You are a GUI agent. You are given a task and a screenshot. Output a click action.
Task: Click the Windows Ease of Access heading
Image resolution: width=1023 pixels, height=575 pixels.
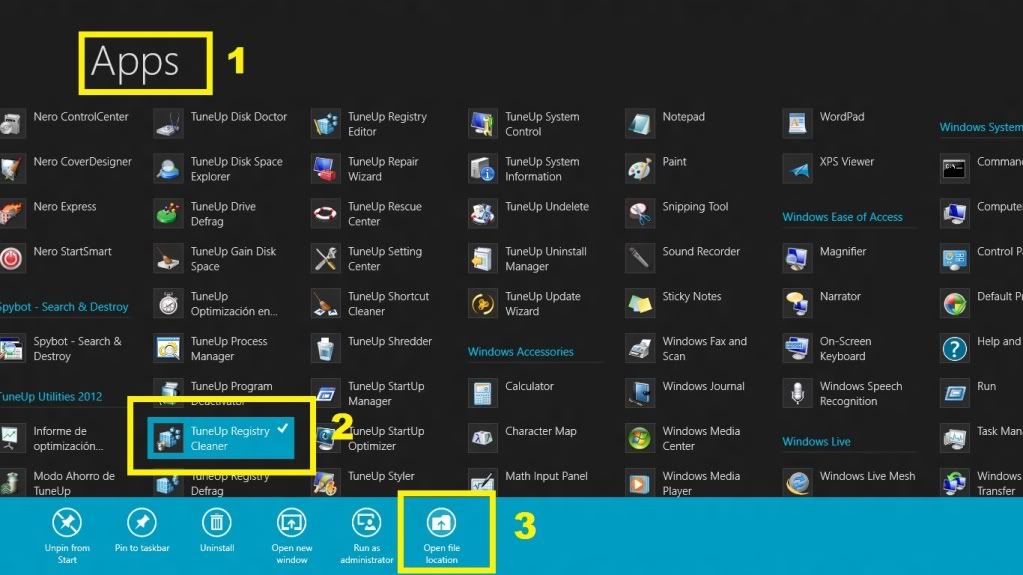[842, 217]
